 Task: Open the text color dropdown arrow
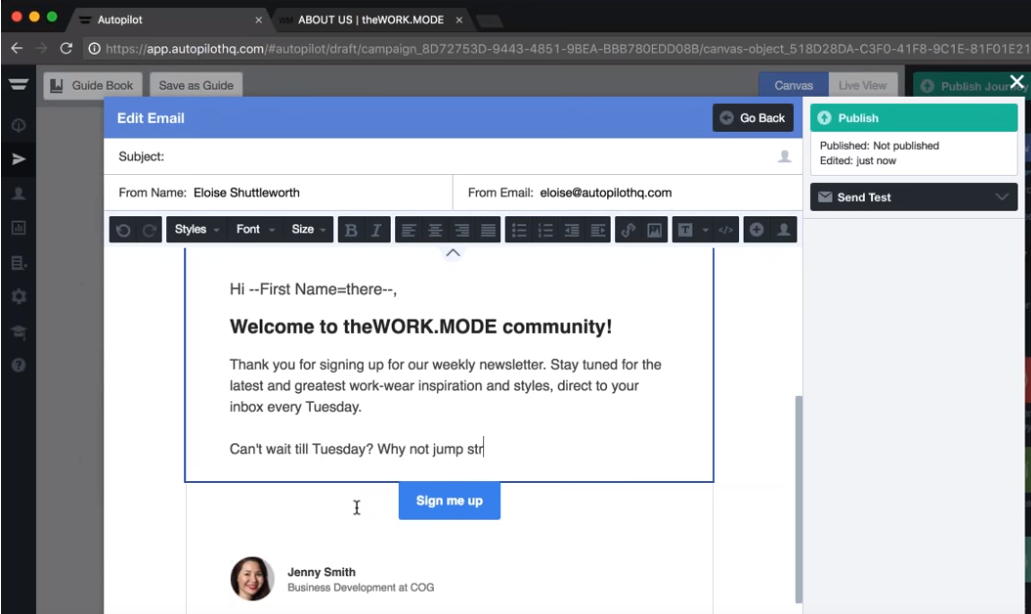[x=705, y=230]
